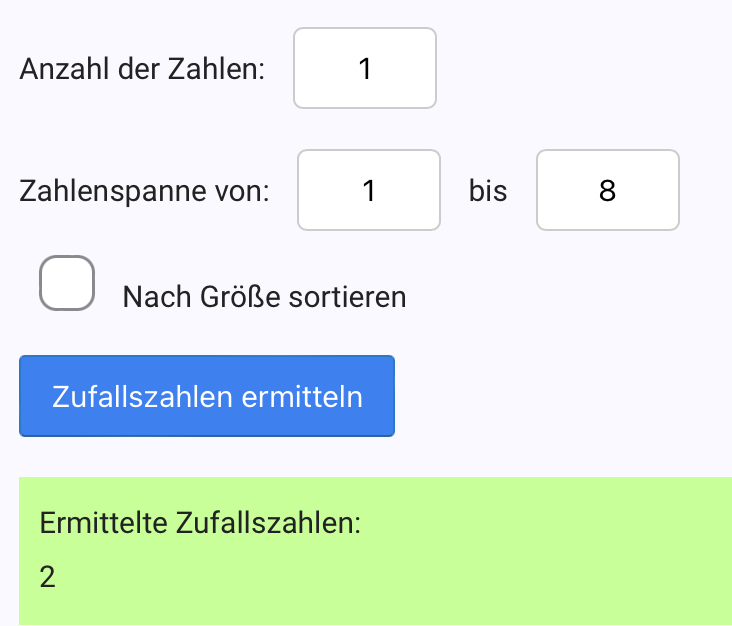The height and width of the screenshot is (626, 732).
Task: Tick the empty box beside Nach Größe sortieren
Action: coord(67,283)
